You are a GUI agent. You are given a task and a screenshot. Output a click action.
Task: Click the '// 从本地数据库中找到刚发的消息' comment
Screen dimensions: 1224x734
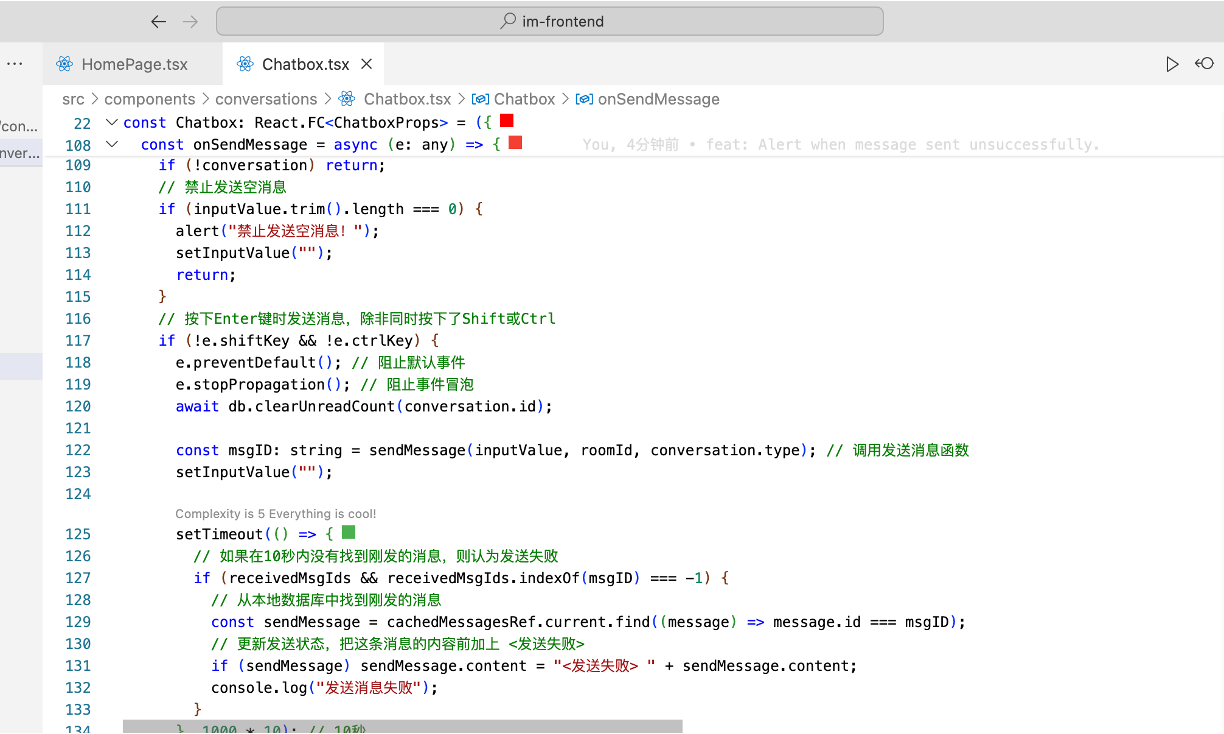coord(326,601)
